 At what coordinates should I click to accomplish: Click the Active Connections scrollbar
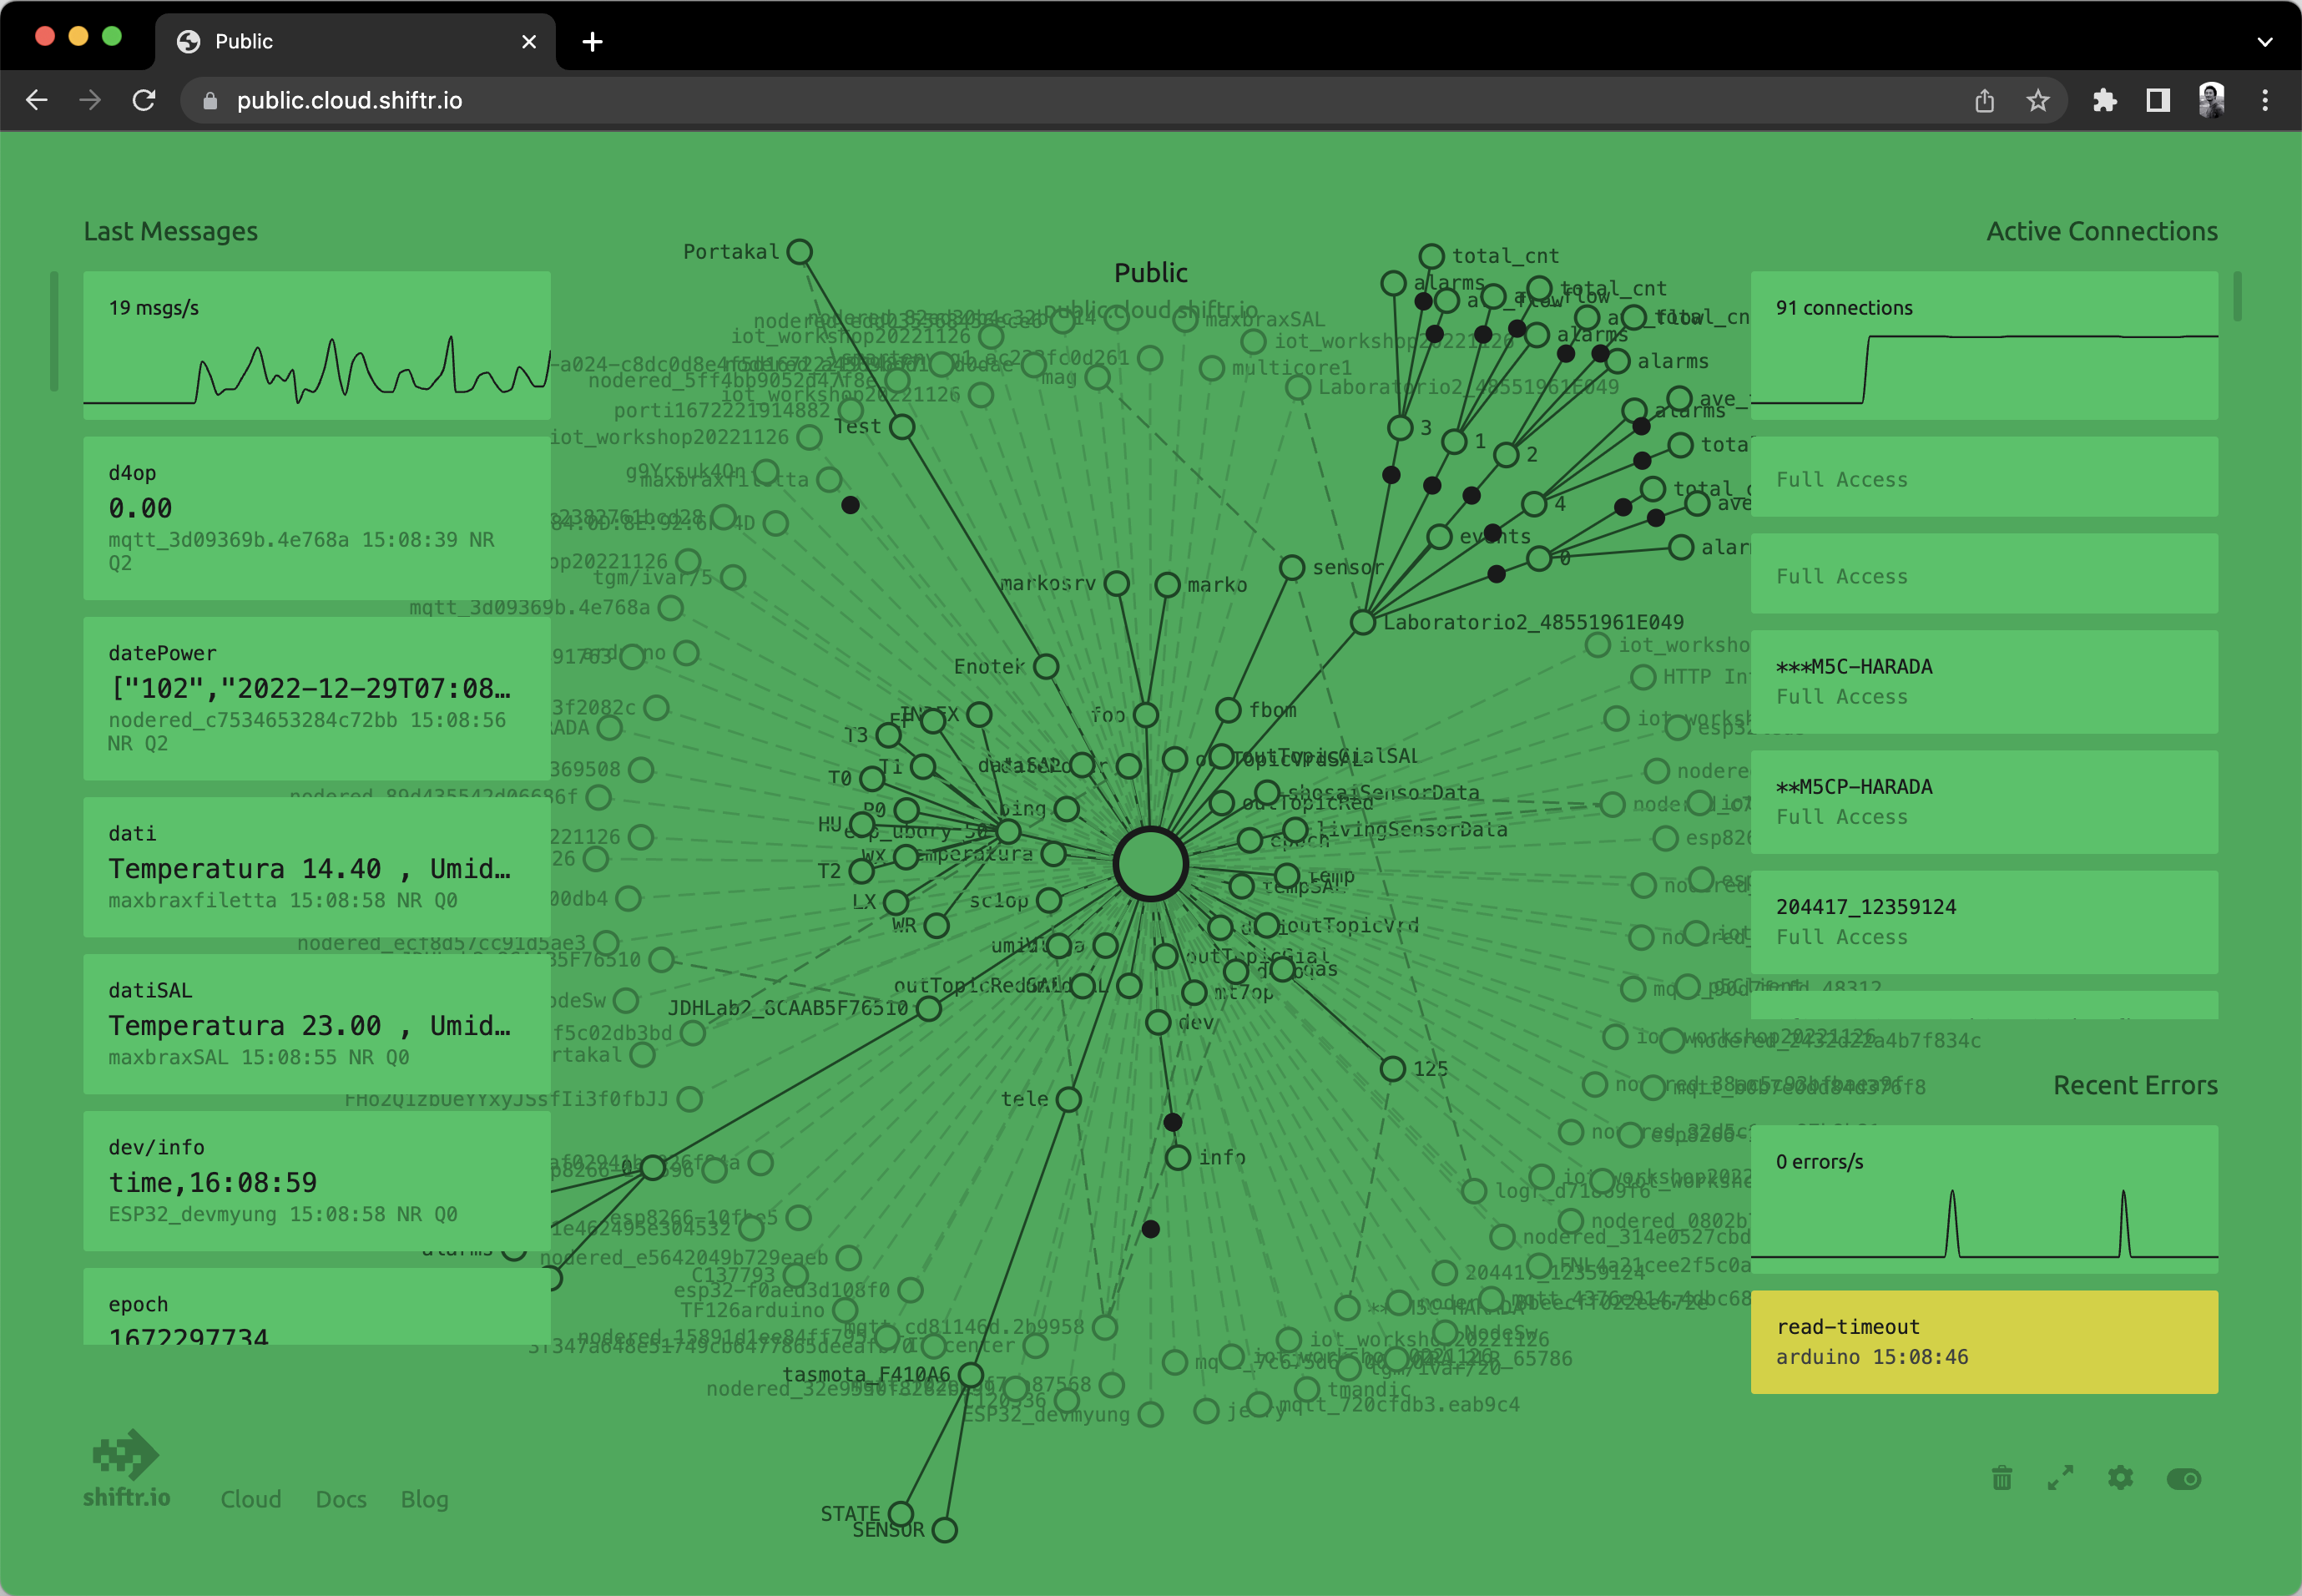coord(2237,296)
